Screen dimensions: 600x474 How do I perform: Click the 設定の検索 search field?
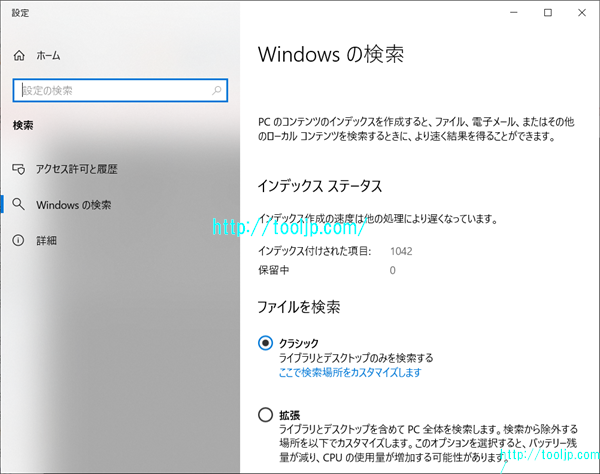point(120,91)
